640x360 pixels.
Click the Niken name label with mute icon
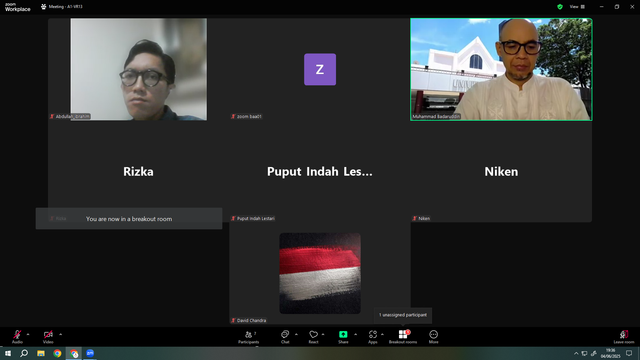(421, 218)
